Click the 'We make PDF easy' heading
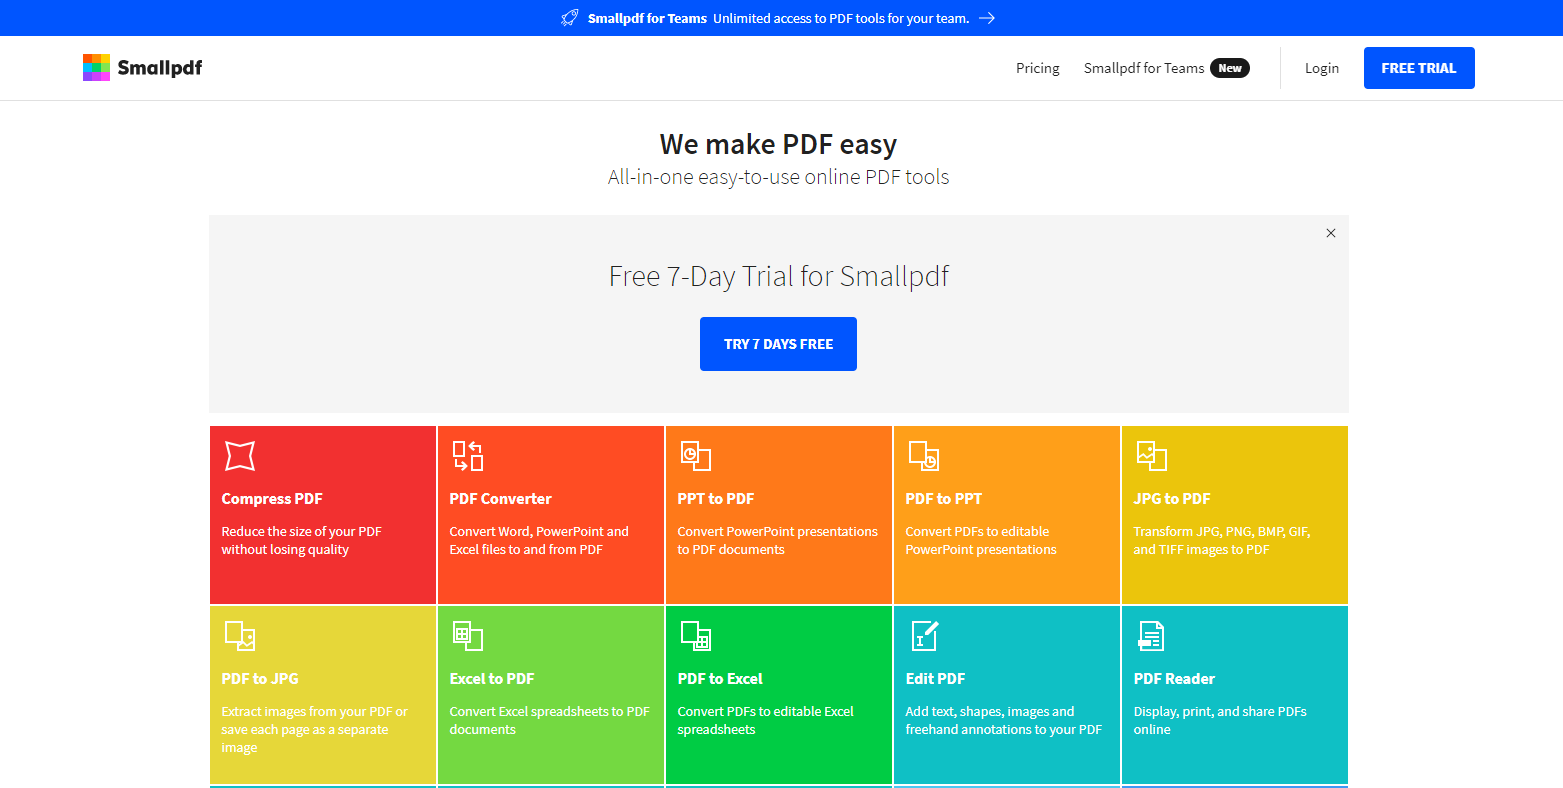 [x=778, y=145]
